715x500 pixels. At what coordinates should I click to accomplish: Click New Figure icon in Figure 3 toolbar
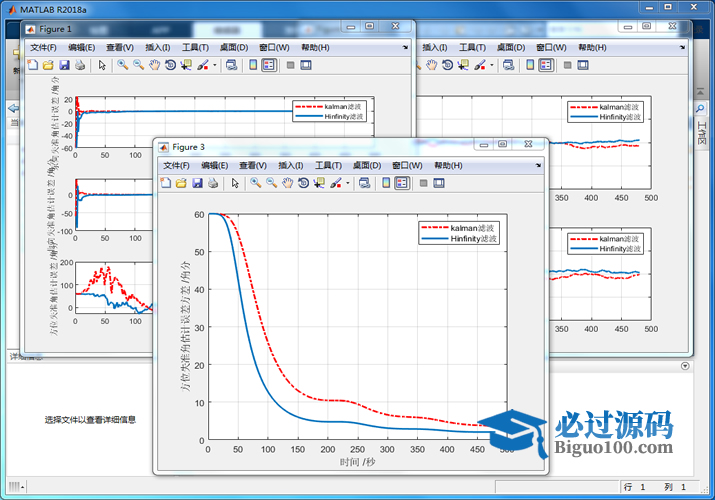(166, 183)
